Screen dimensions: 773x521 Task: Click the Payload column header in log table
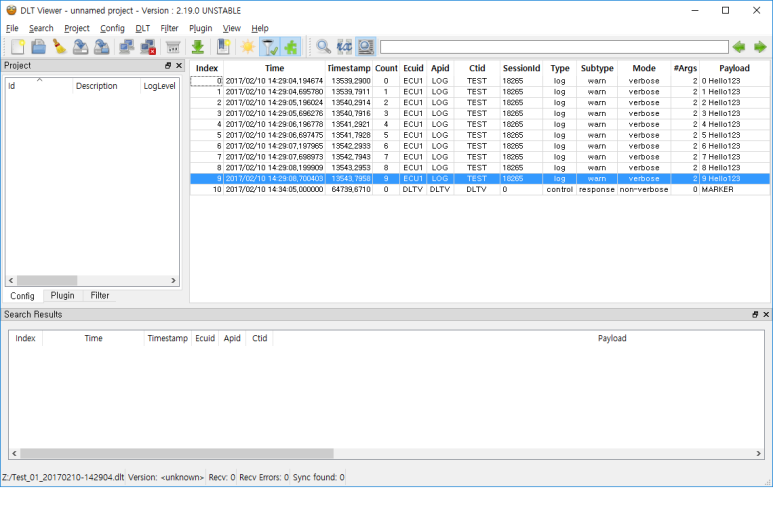(x=733, y=68)
